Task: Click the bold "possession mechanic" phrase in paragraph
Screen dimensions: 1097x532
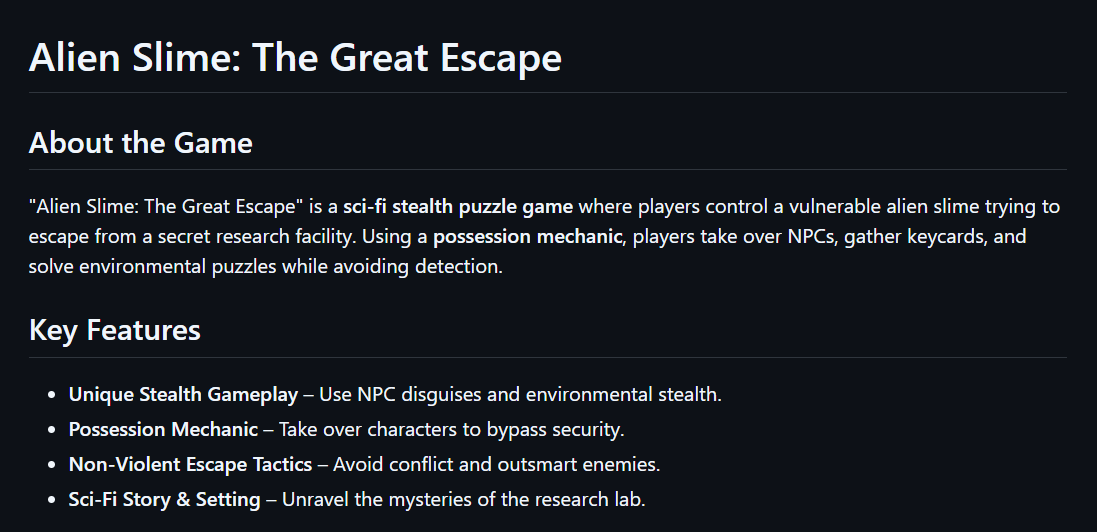Action: click(x=527, y=237)
